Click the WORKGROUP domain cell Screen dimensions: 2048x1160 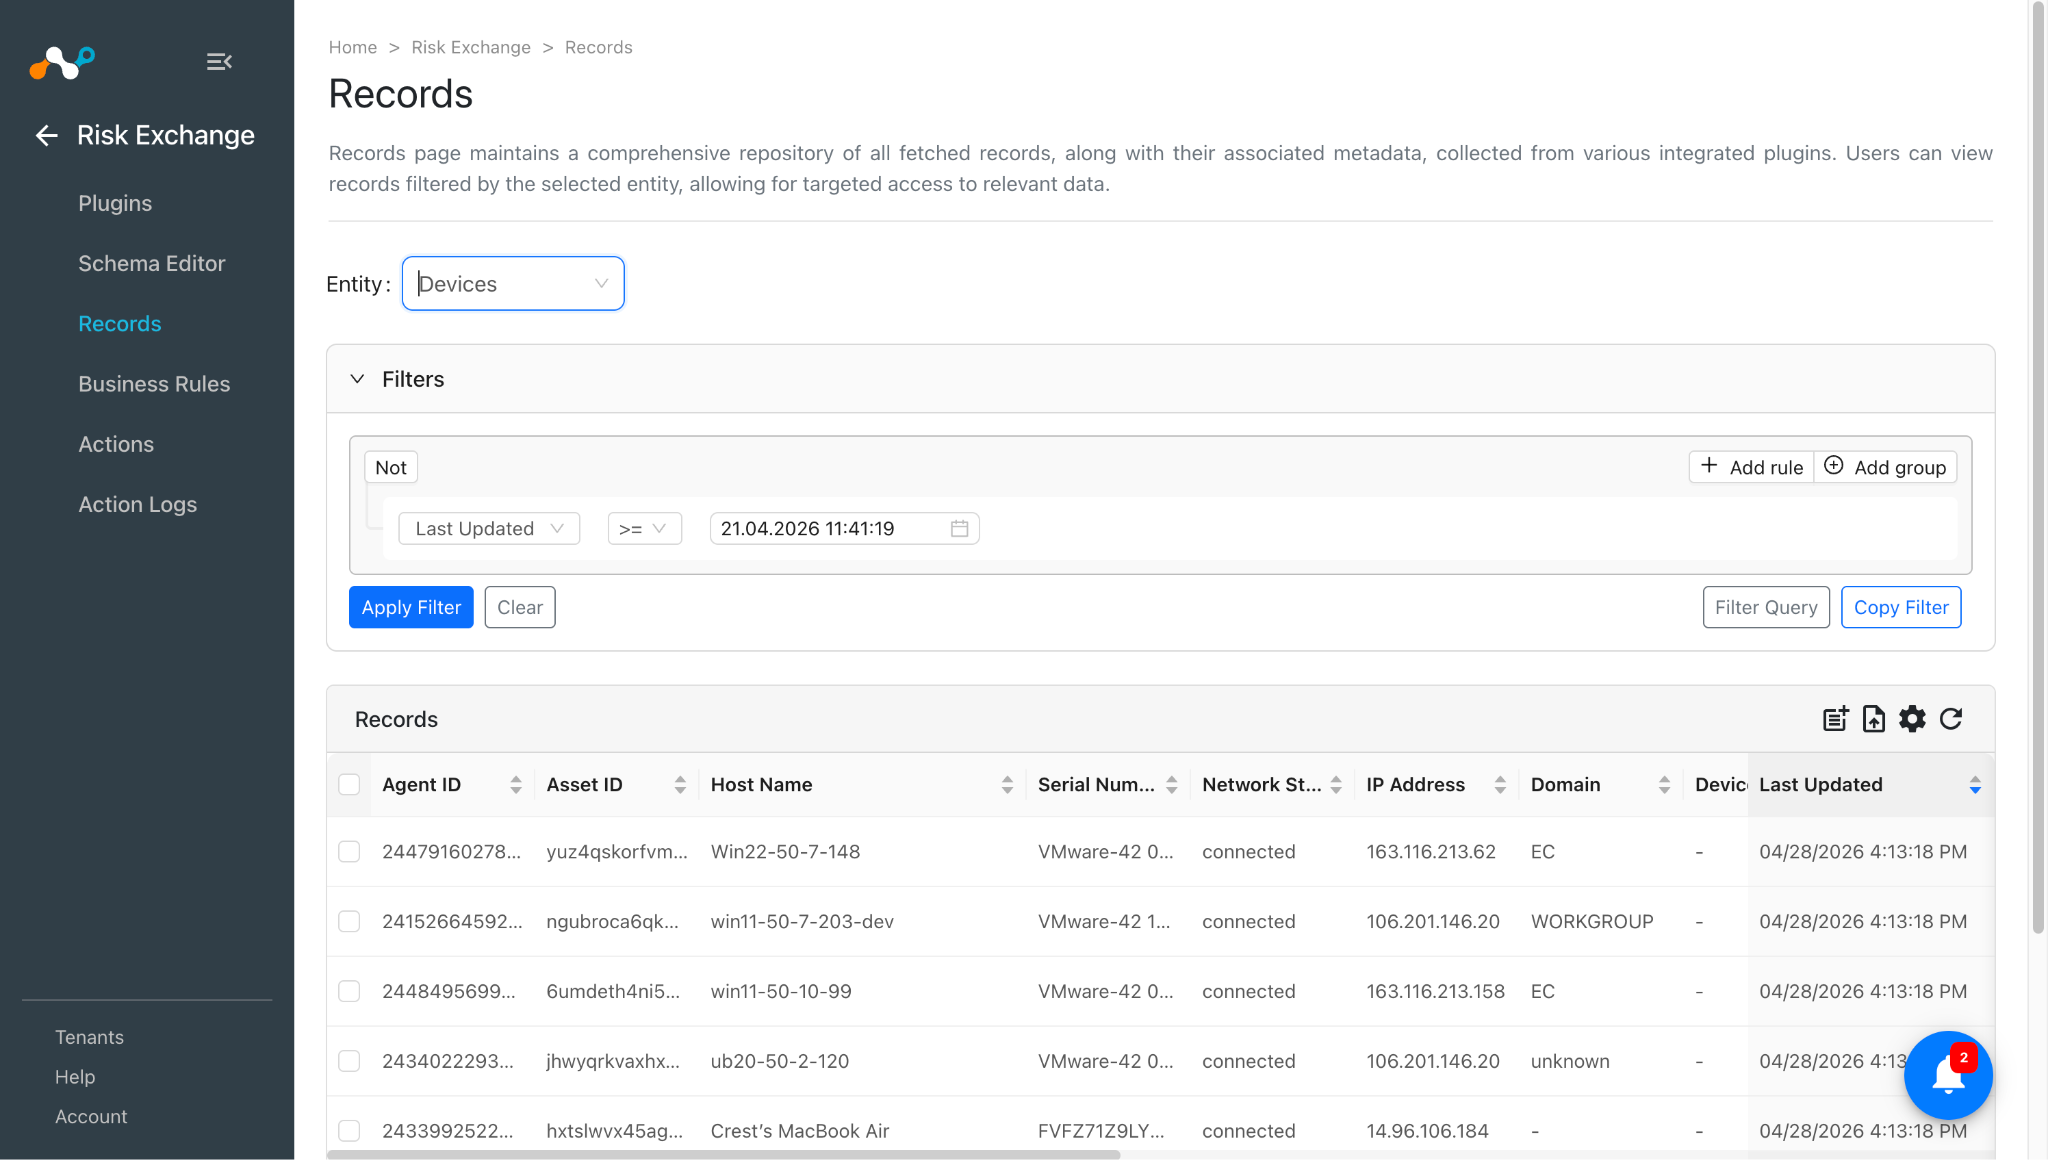click(1592, 921)
